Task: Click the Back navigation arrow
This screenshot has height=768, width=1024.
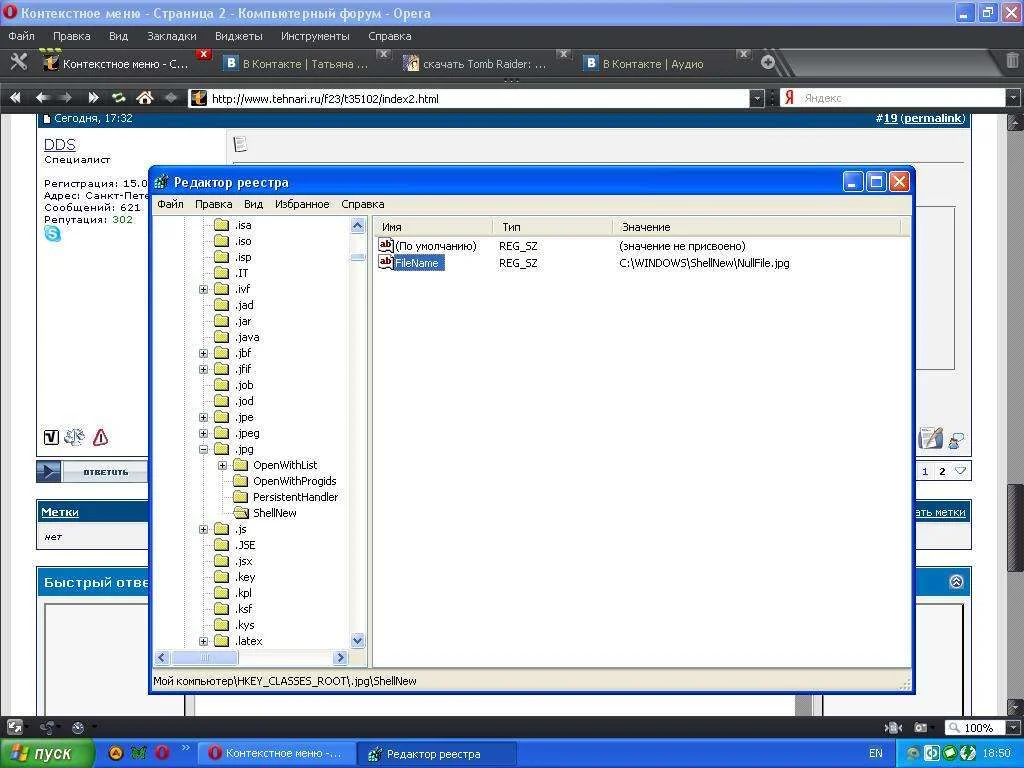Action: coord(42,98)
